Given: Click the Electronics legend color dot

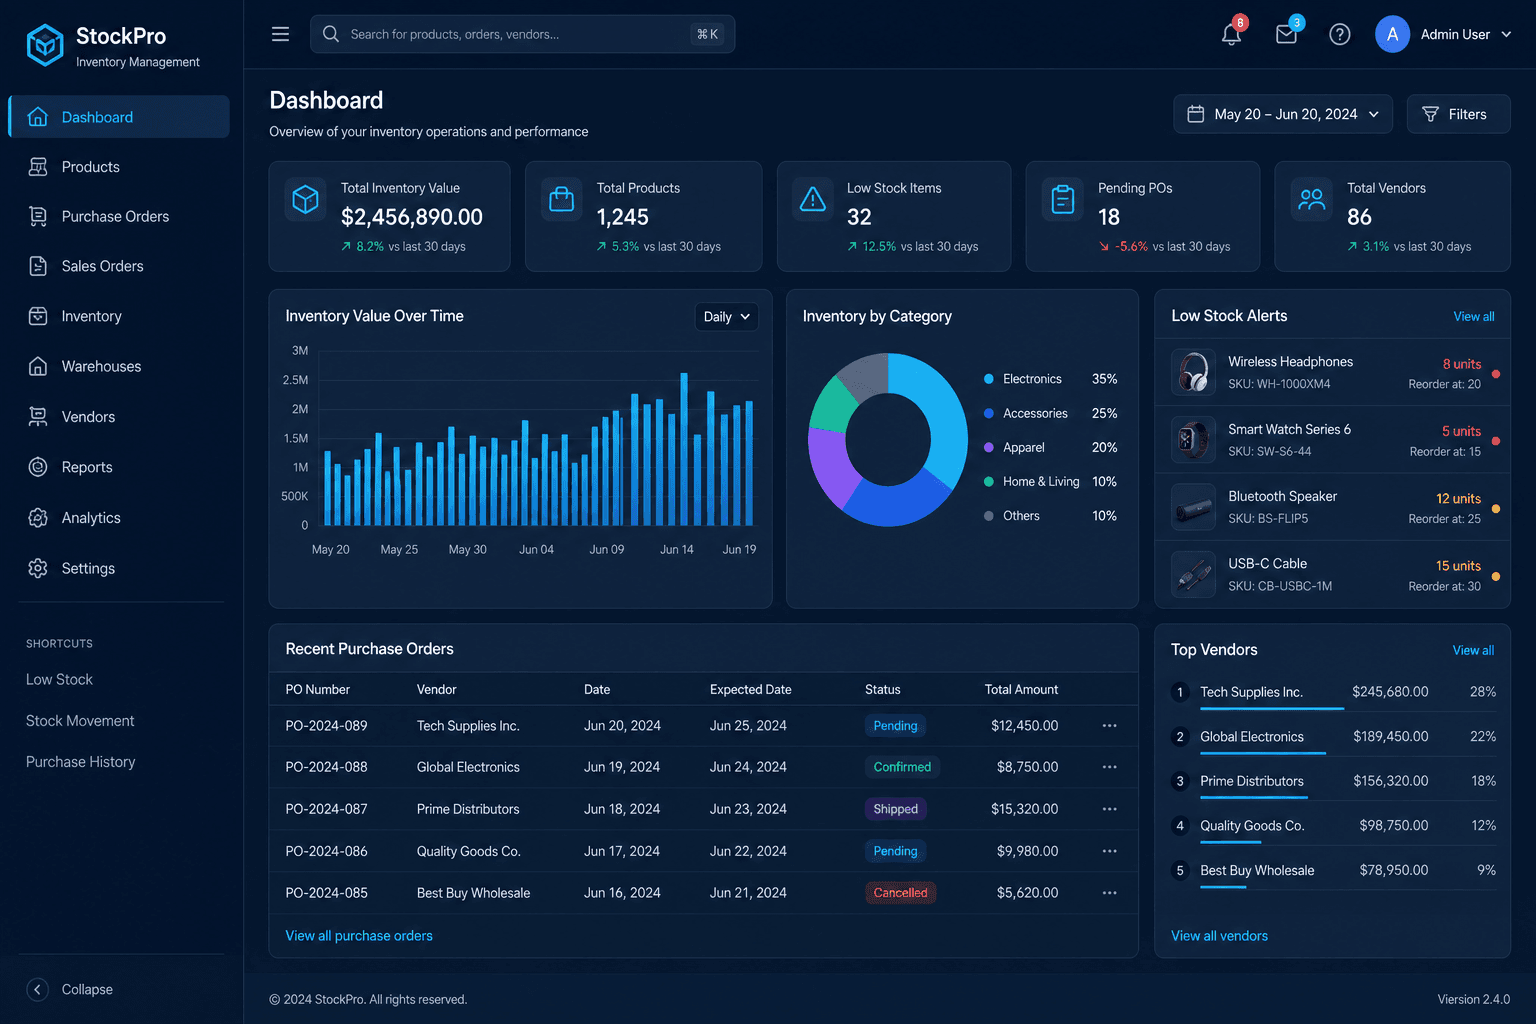Looking at the screenshot, I should (x=989, y=379).
